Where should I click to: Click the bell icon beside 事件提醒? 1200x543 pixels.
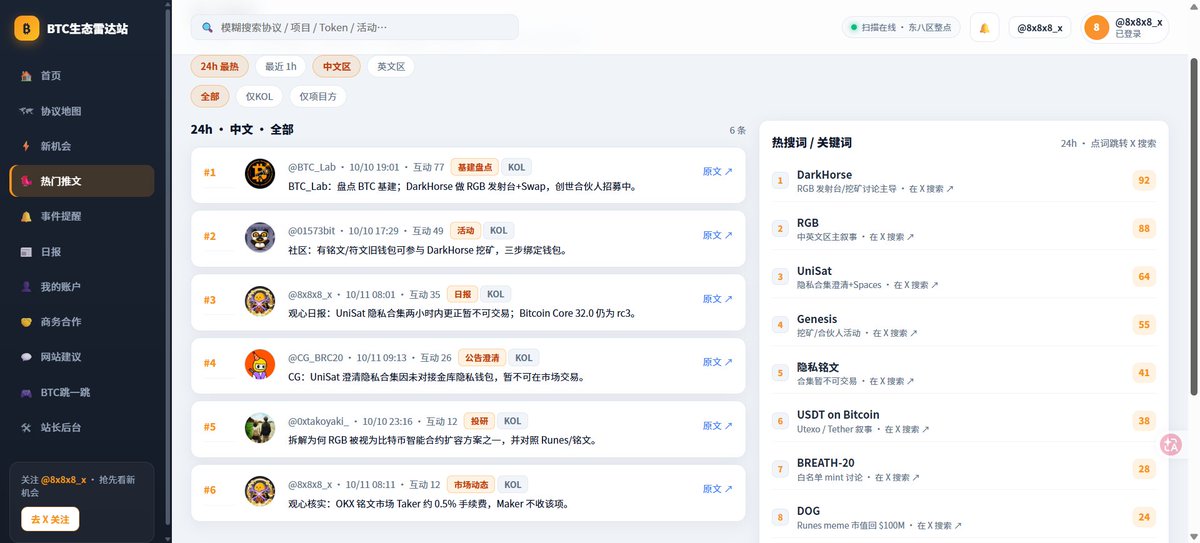tap(26, 216)
